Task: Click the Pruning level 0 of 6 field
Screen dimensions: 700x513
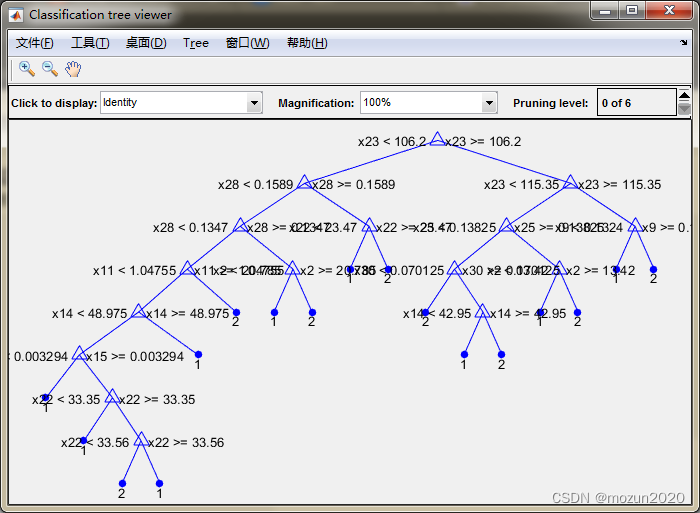Action: pos(637,103)
